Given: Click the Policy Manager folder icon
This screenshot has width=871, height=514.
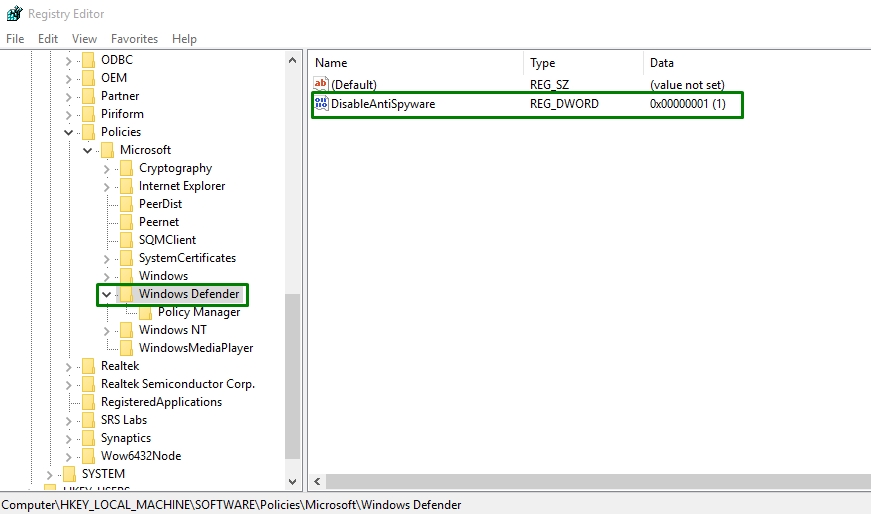Looking at the screenshot, I should [x=146, y=312].
